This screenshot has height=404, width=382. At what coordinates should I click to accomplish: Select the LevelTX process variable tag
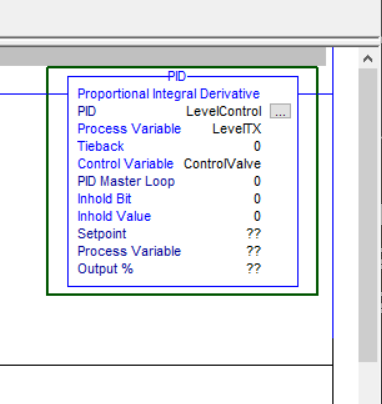tap(237, 129)
